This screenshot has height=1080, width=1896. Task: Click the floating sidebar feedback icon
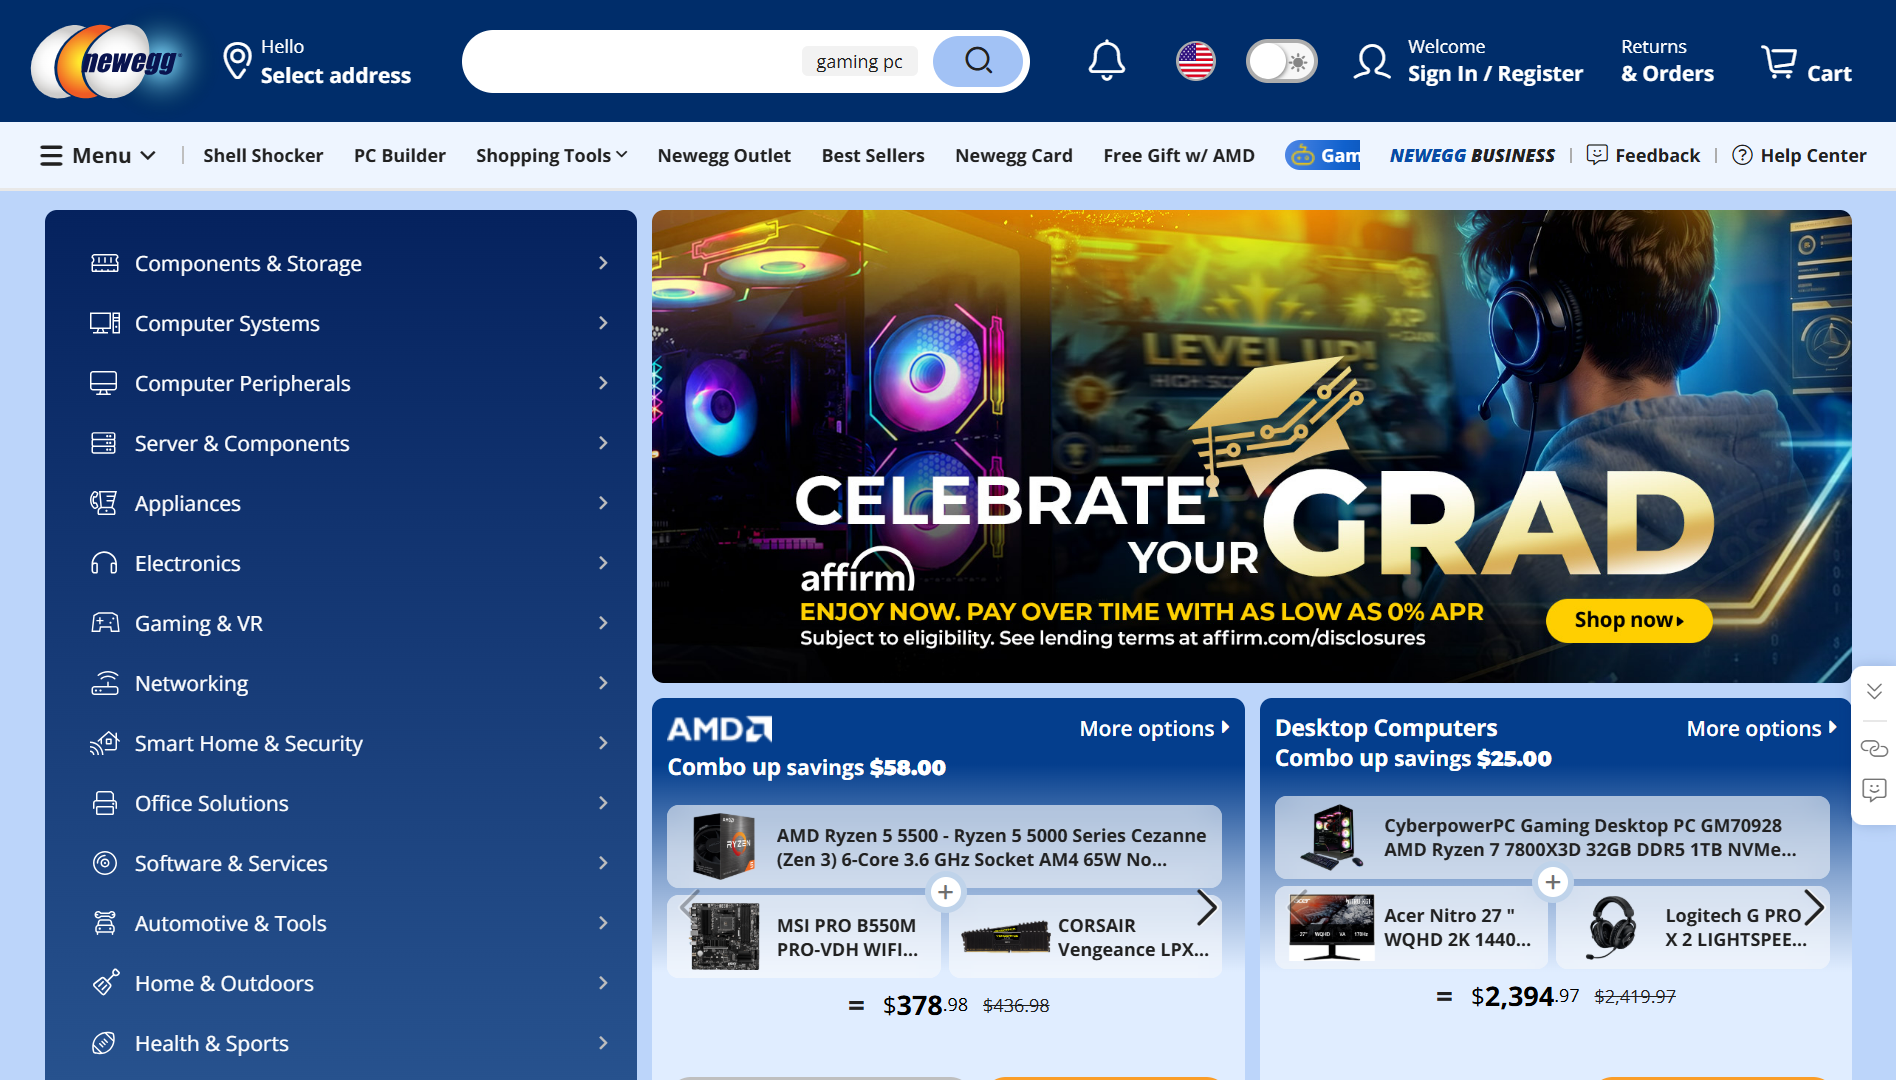[x=1874, y=791]
